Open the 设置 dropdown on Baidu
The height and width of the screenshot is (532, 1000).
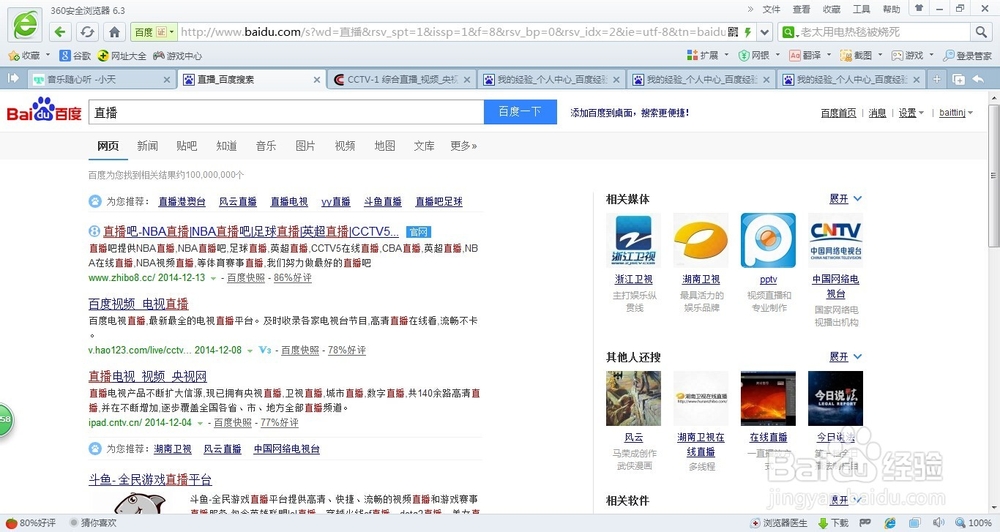[911, 113]
